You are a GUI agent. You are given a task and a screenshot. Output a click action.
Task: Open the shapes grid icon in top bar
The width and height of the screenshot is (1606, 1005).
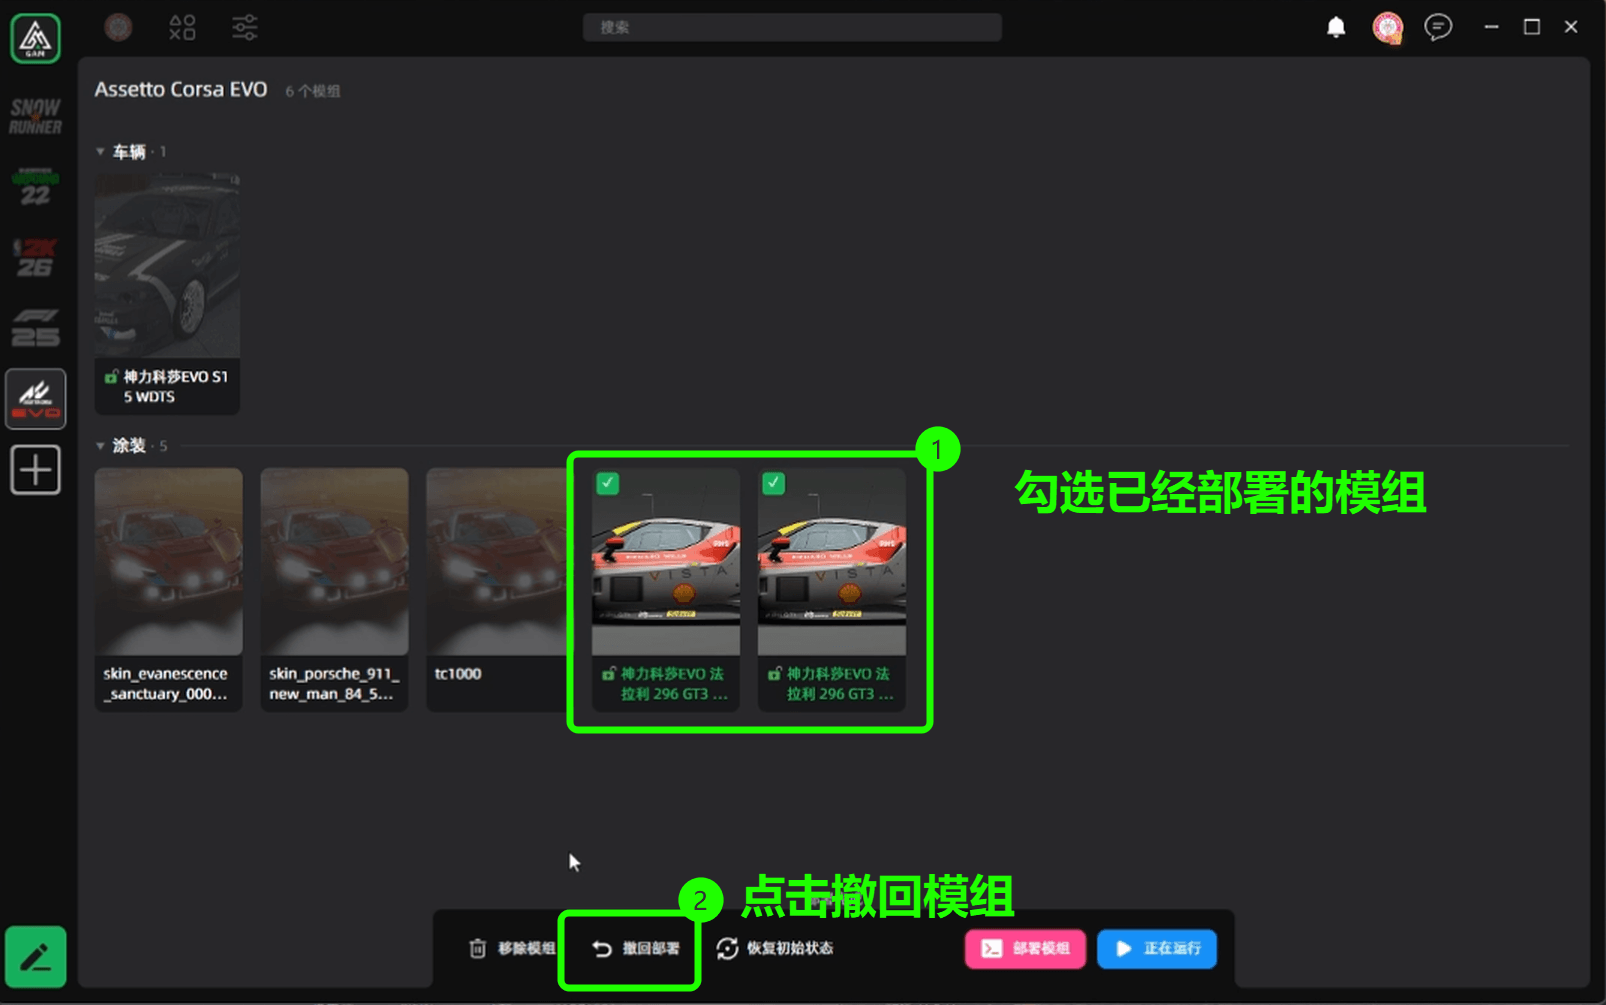[182, 27]
